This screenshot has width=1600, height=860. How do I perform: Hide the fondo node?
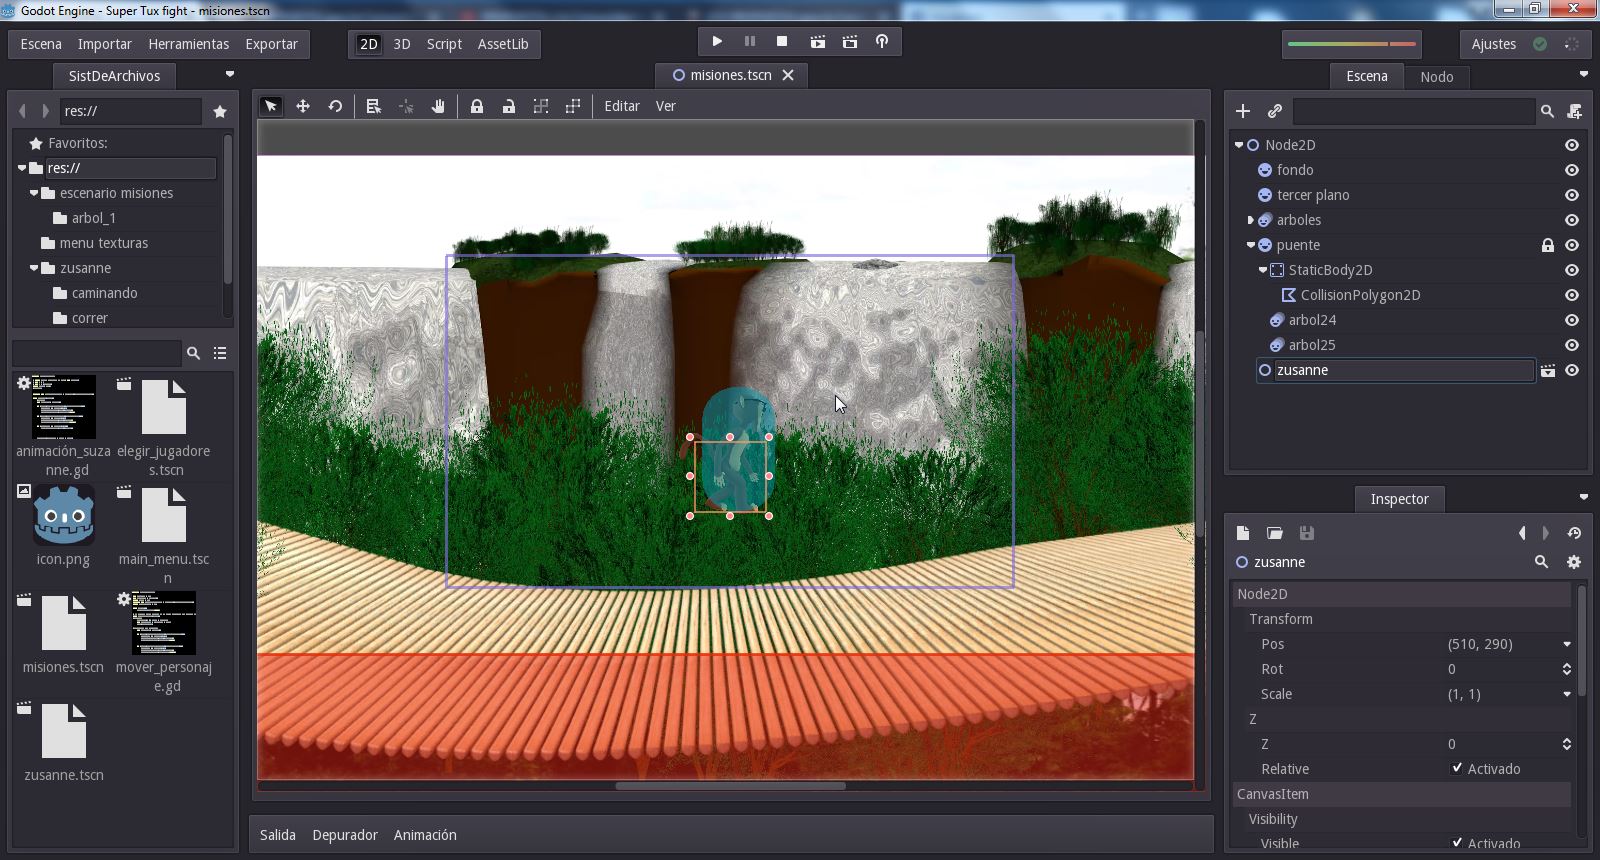pyautogui.click(x=1572, y=170)
